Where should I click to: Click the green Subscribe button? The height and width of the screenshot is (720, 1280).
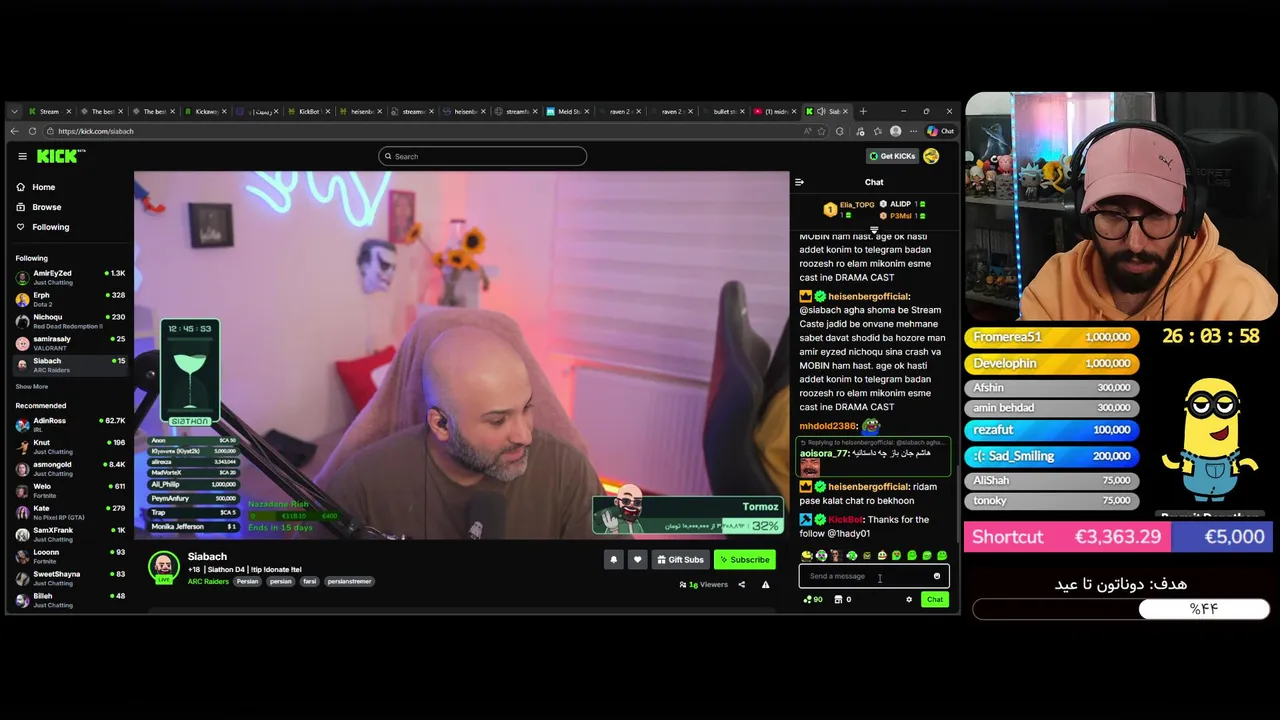744,560
